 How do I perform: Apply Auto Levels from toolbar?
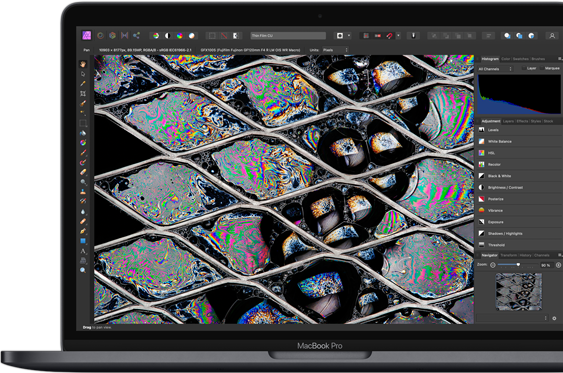pos(156,36)
